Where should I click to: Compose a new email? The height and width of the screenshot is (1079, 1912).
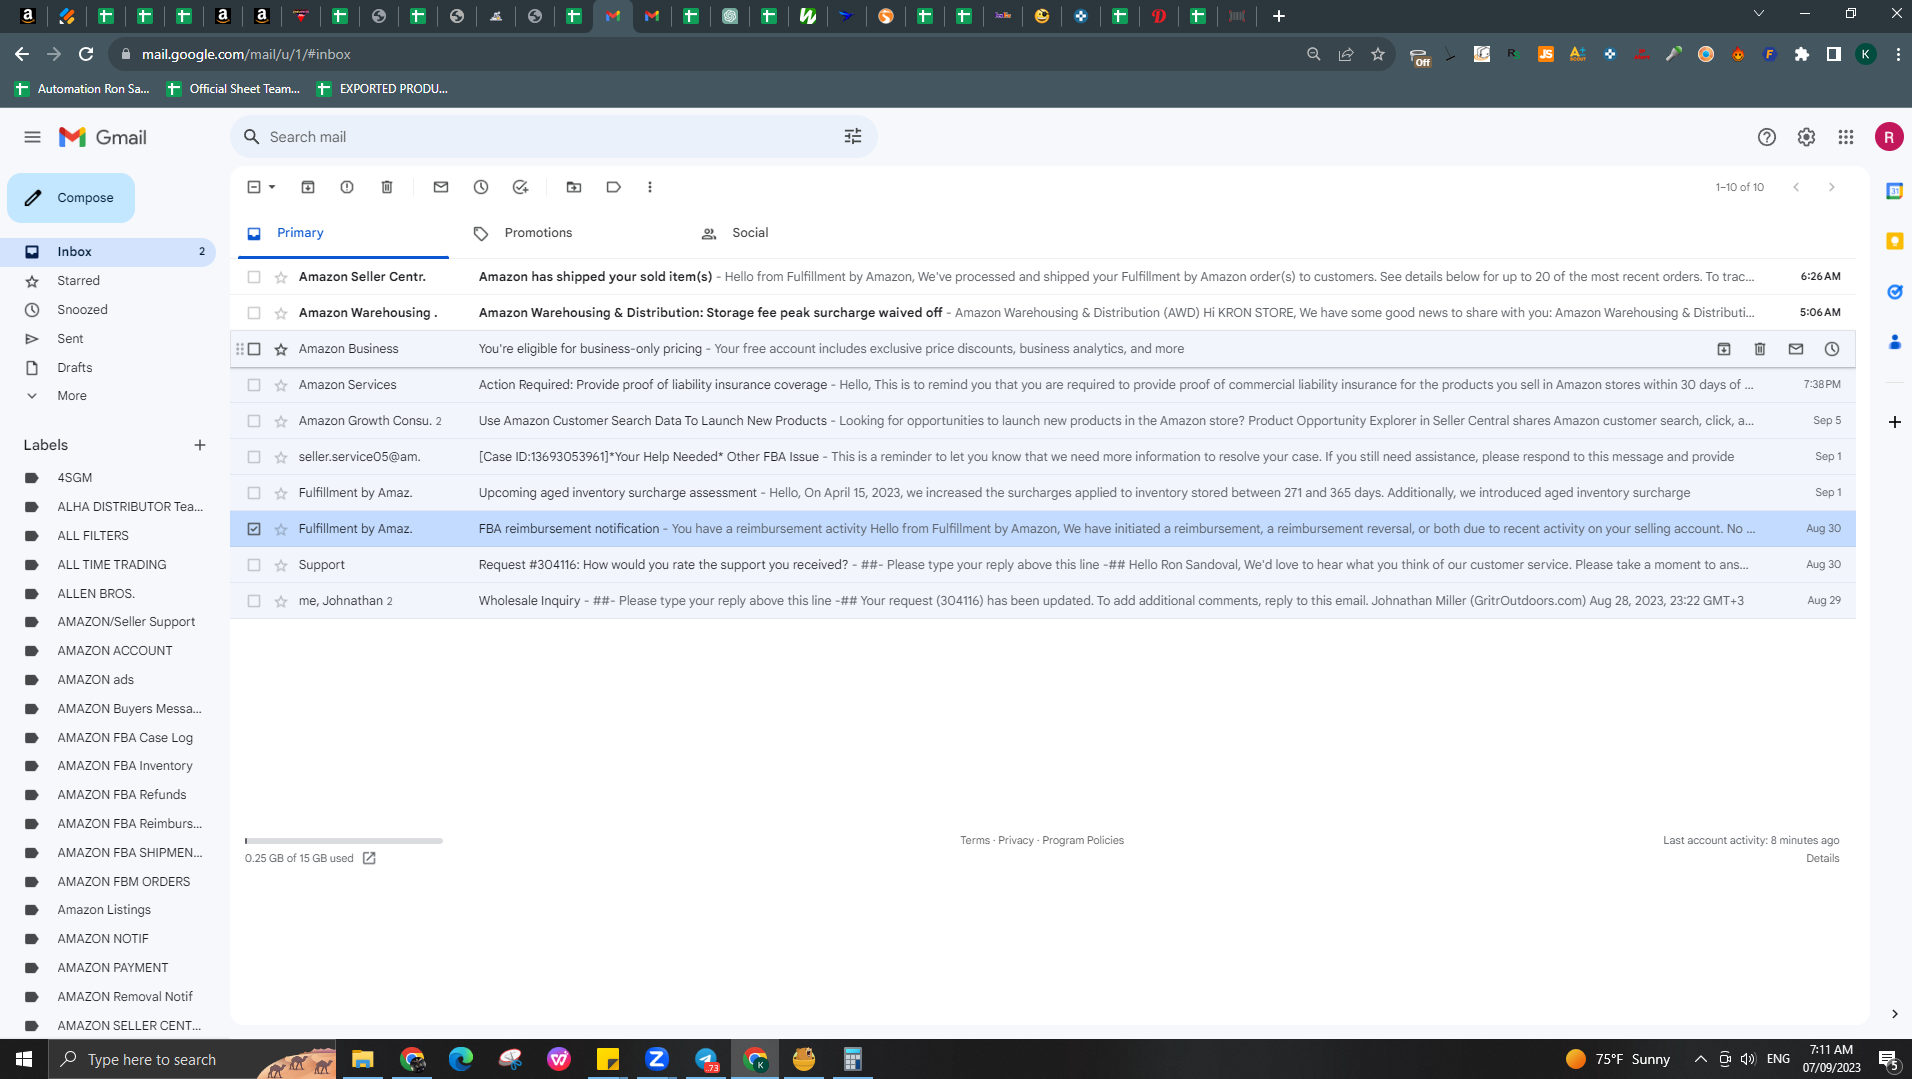(71, 198)
